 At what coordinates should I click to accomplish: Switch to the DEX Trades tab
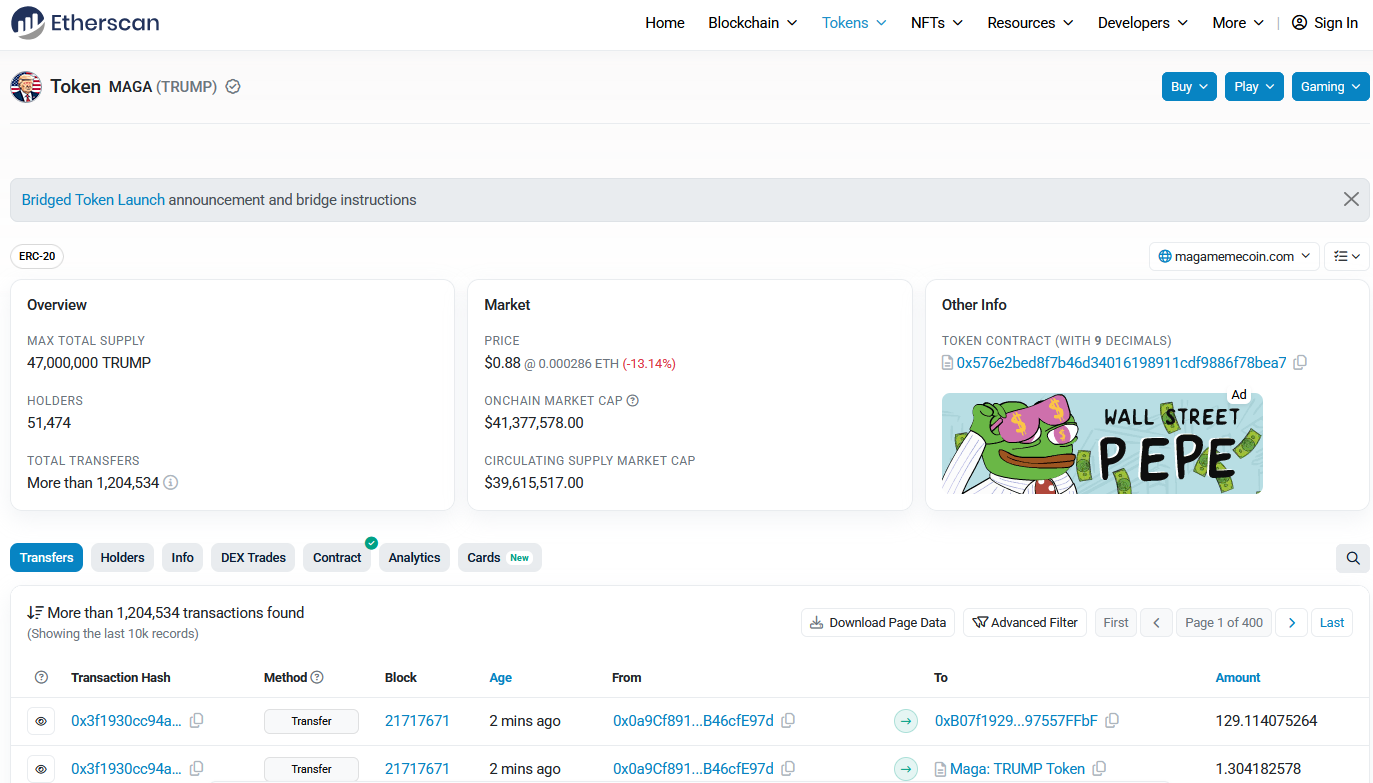click(253, 558)
